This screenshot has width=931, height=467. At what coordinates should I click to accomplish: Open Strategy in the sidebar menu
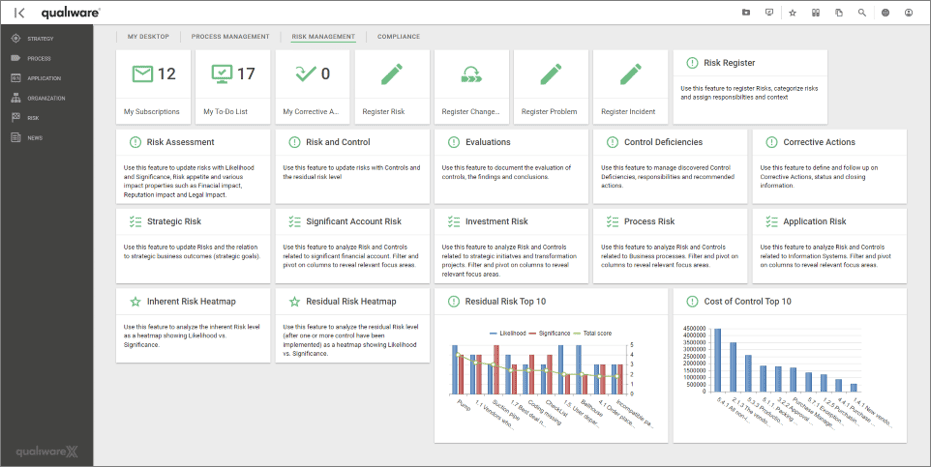tap(40, 39)
